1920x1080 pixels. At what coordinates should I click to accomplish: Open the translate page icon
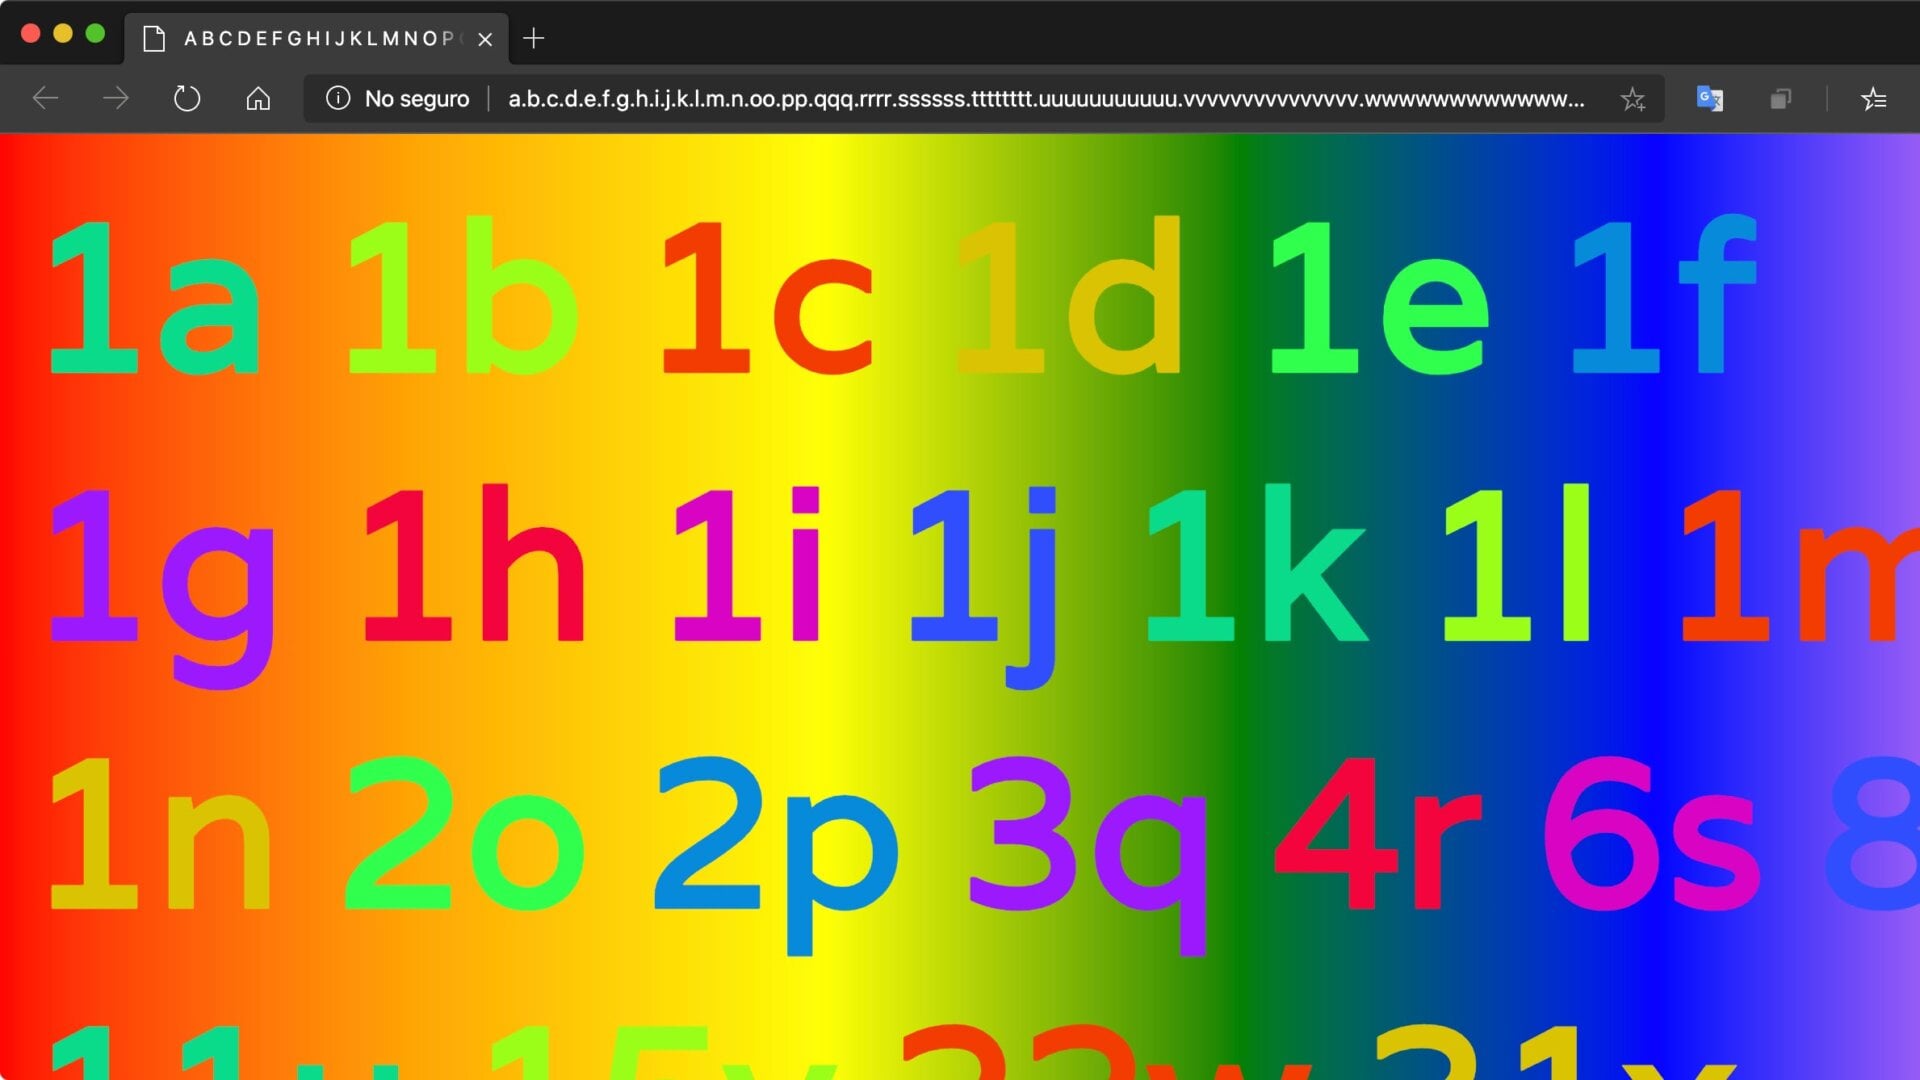[x=1709, y=98]
